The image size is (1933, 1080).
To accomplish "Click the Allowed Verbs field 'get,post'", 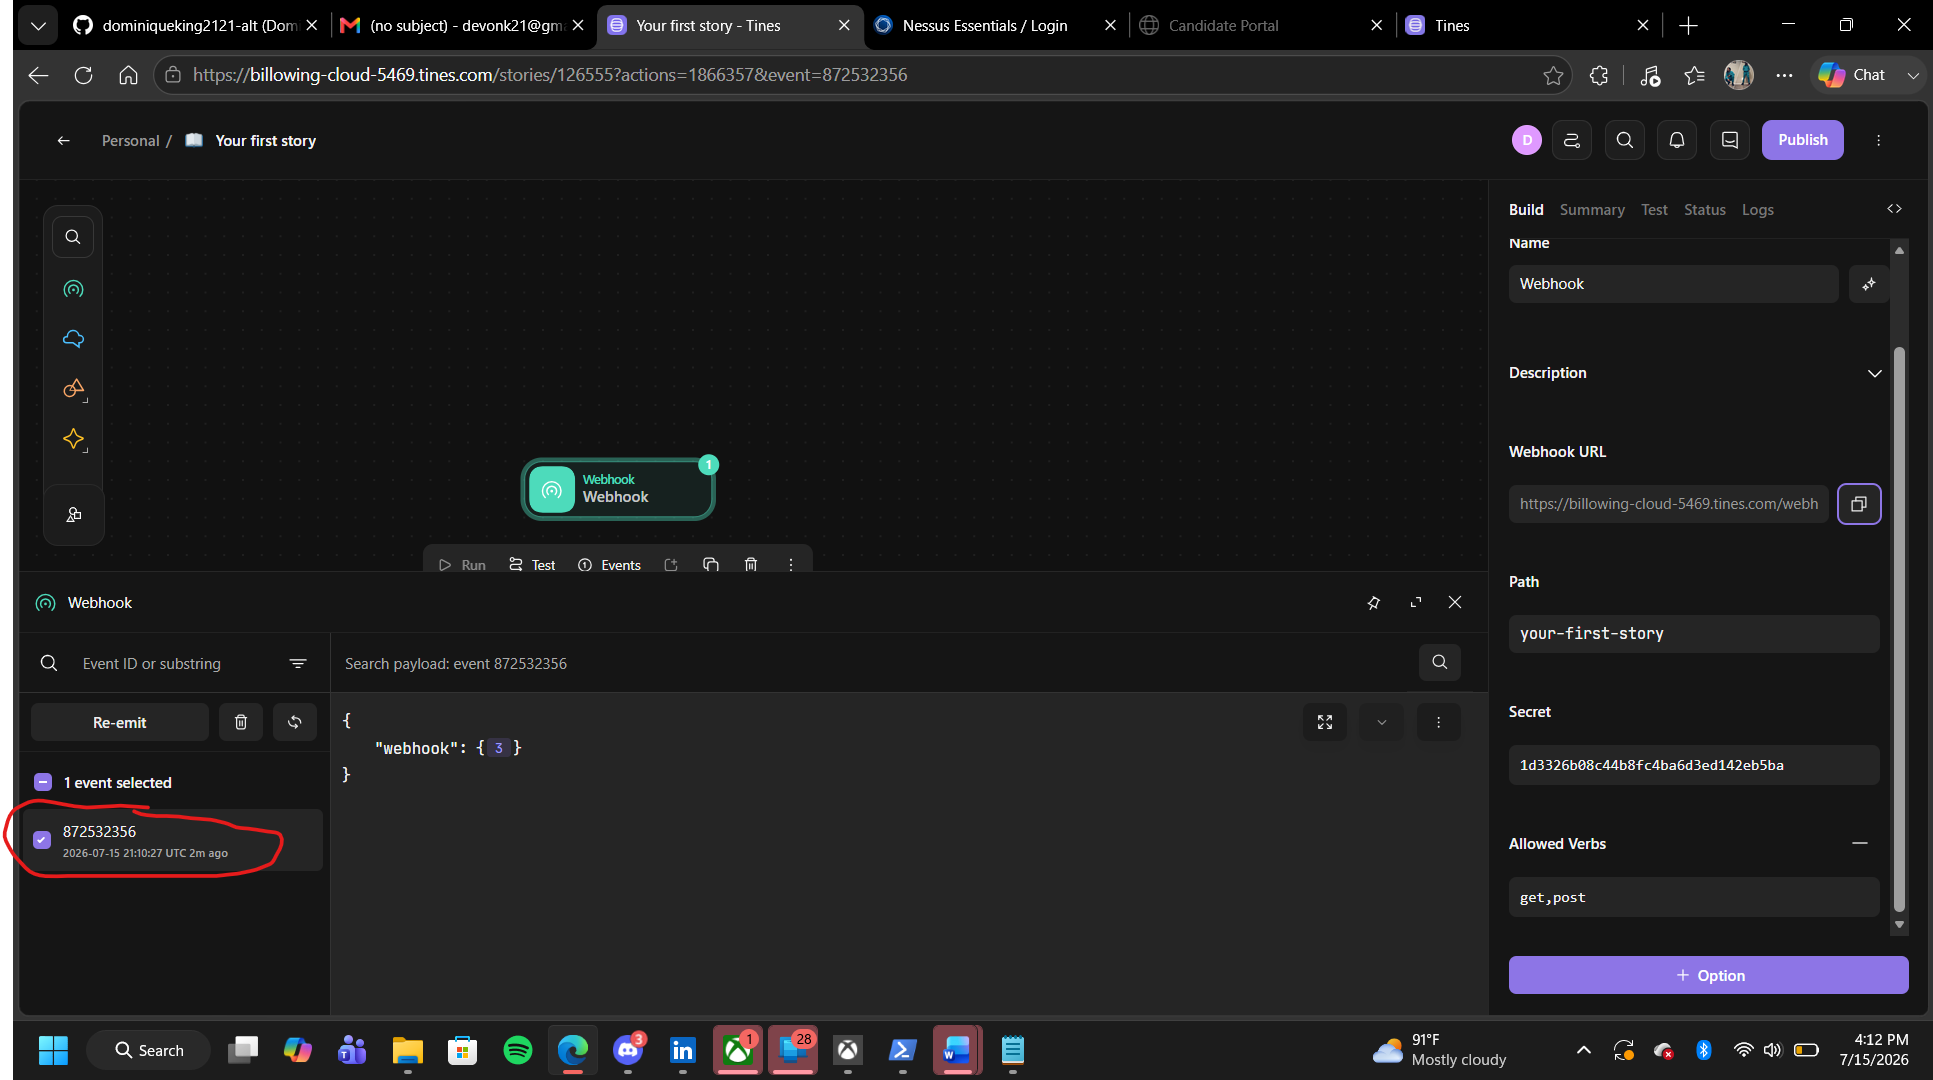I will tap(1694, 897).
